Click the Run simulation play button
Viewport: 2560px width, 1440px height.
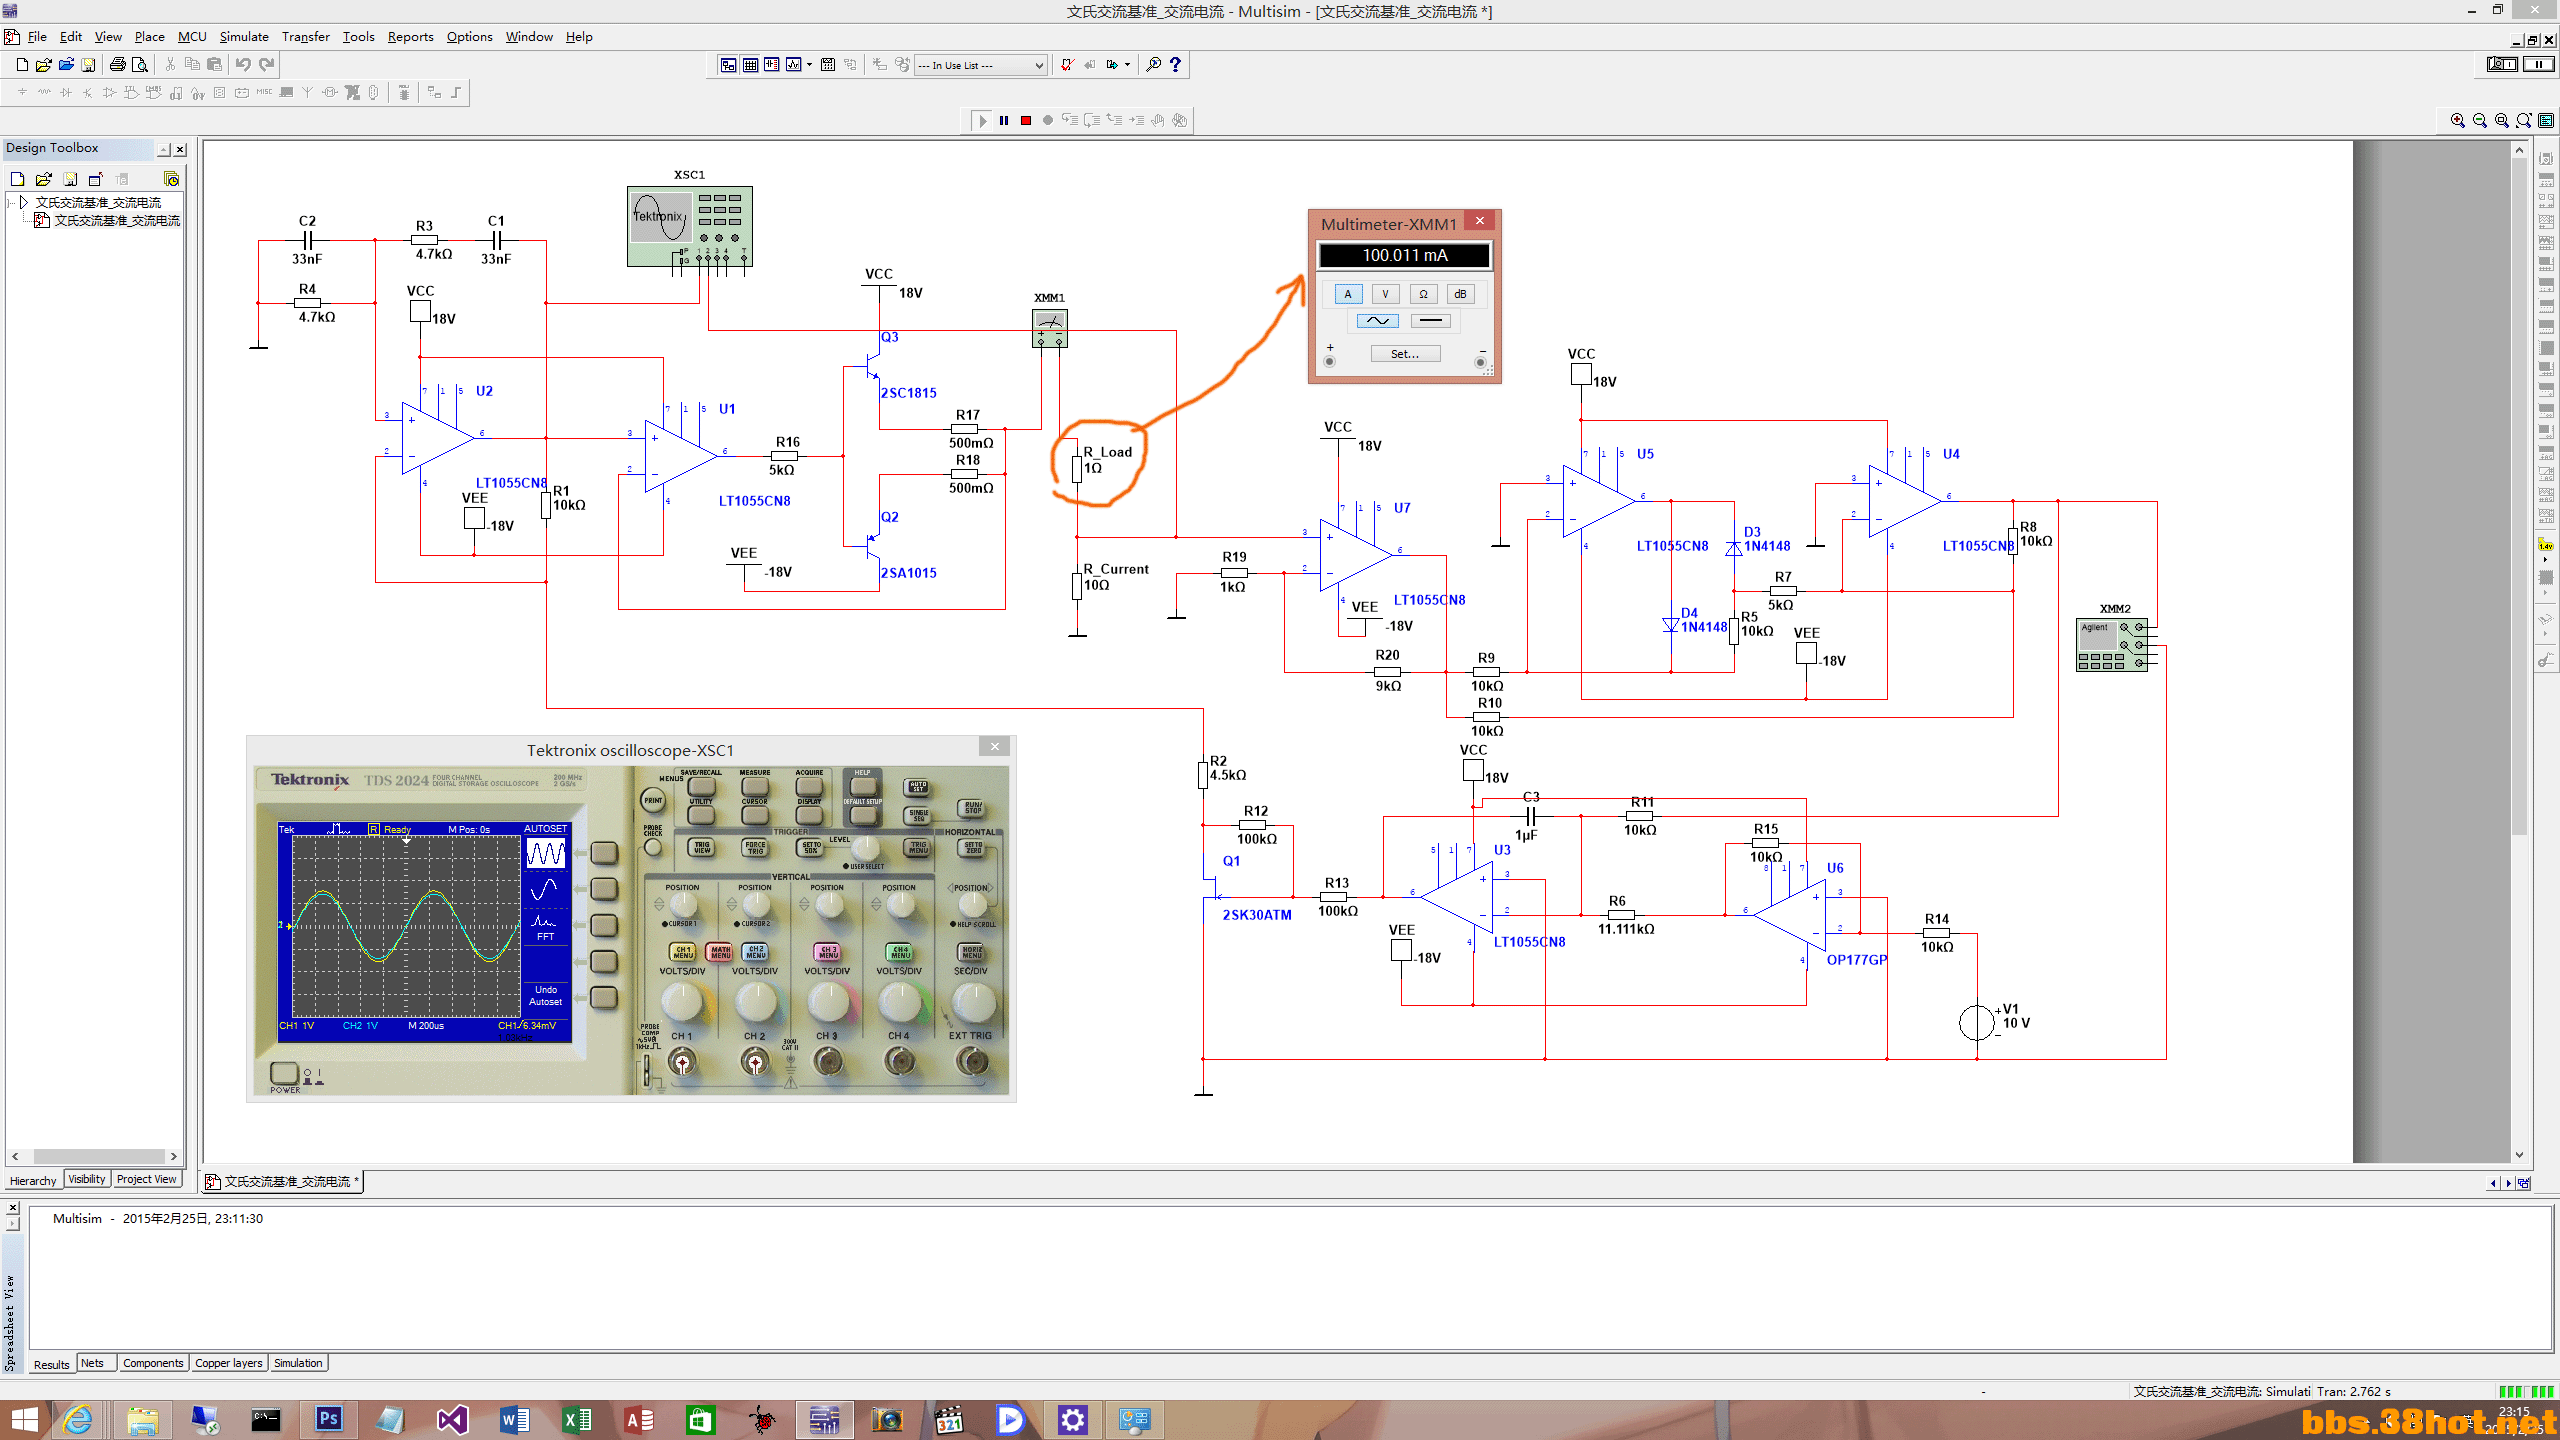[982, 120]
